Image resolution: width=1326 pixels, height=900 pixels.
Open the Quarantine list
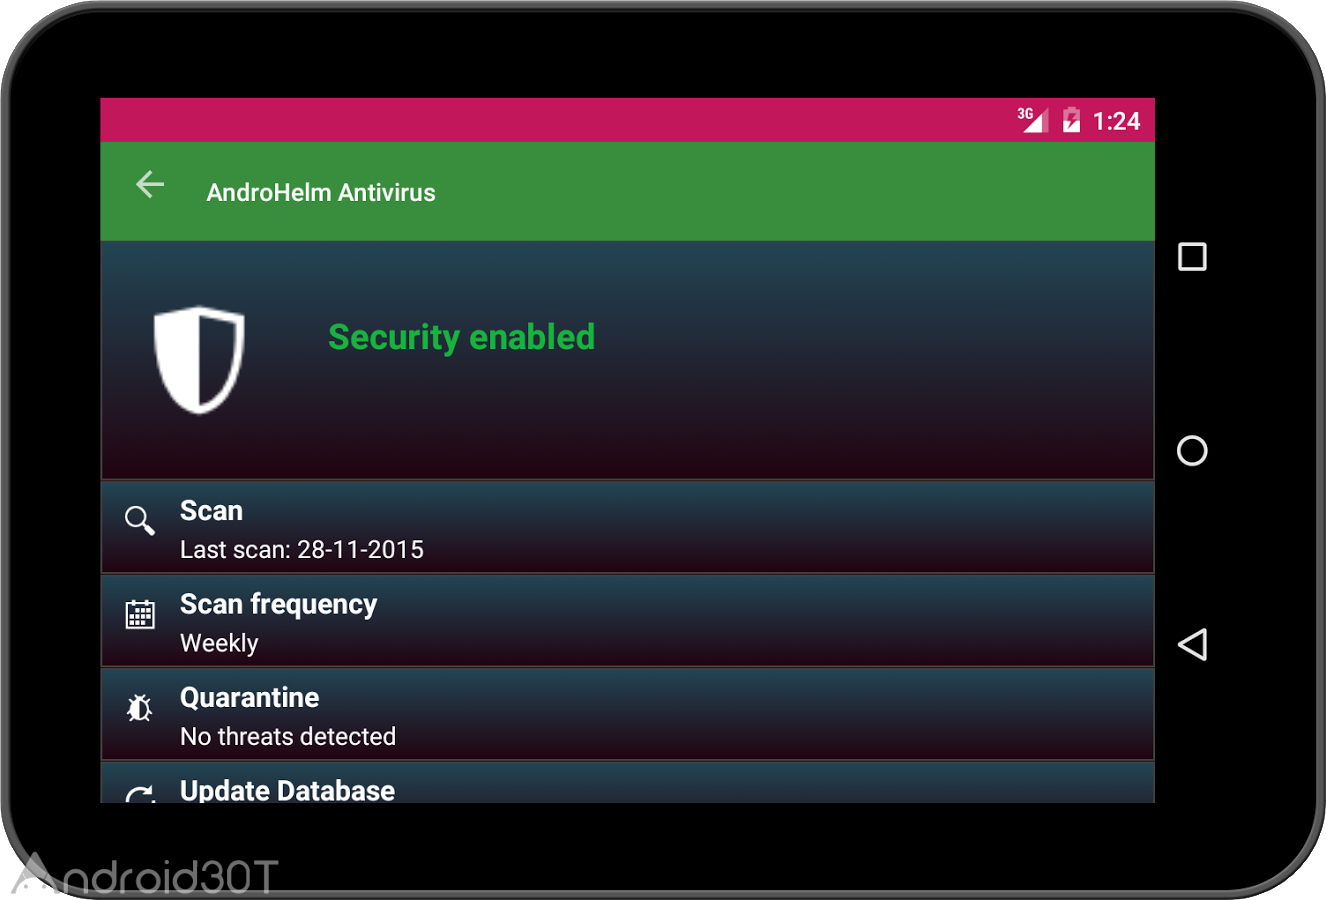(x=628, y=714)
